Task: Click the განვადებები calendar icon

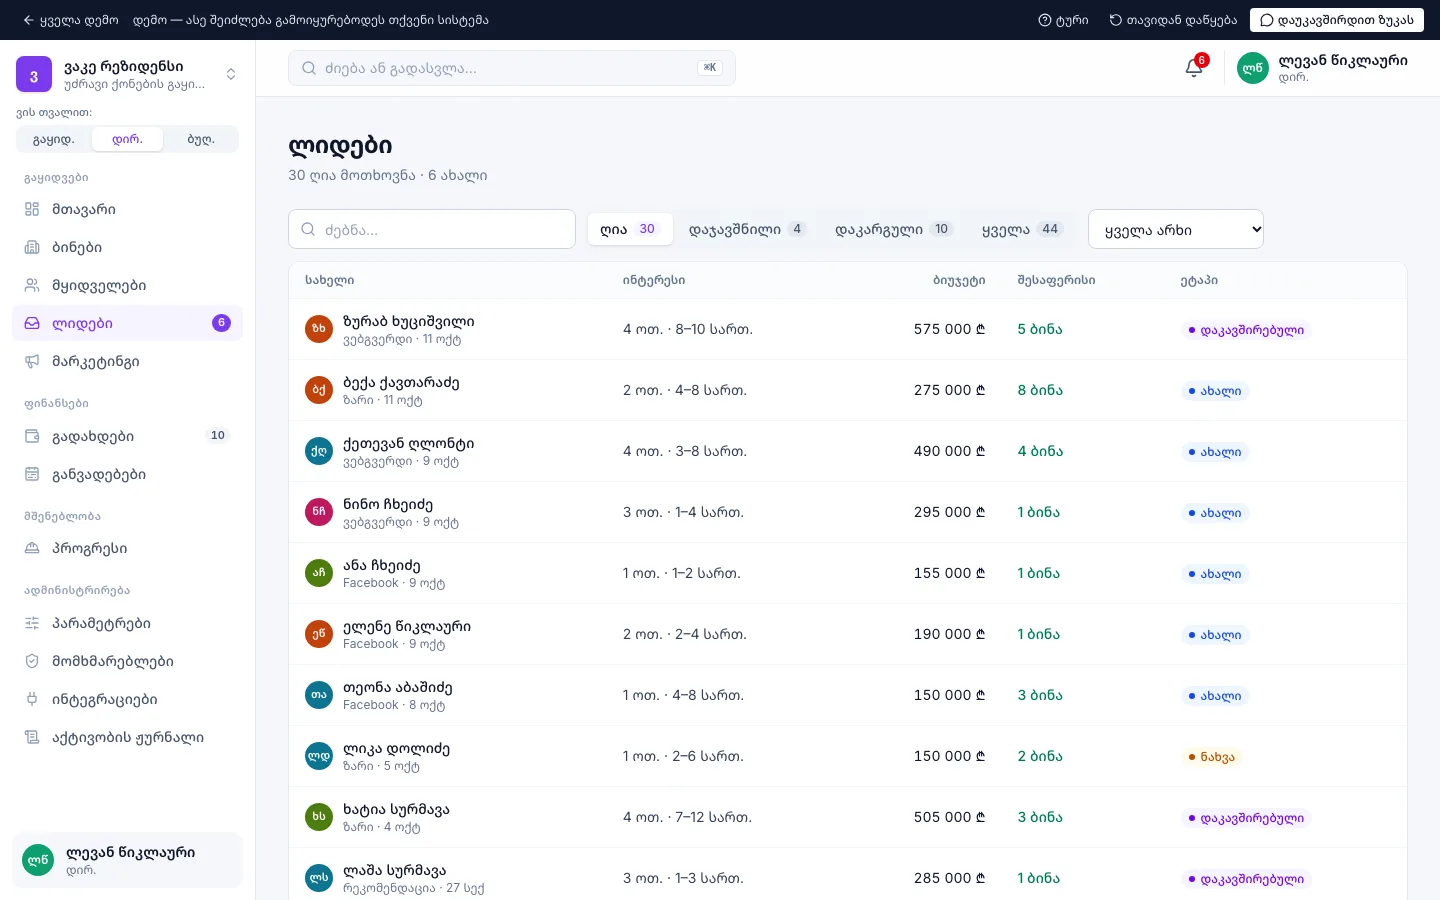Action: coord(32,474)
